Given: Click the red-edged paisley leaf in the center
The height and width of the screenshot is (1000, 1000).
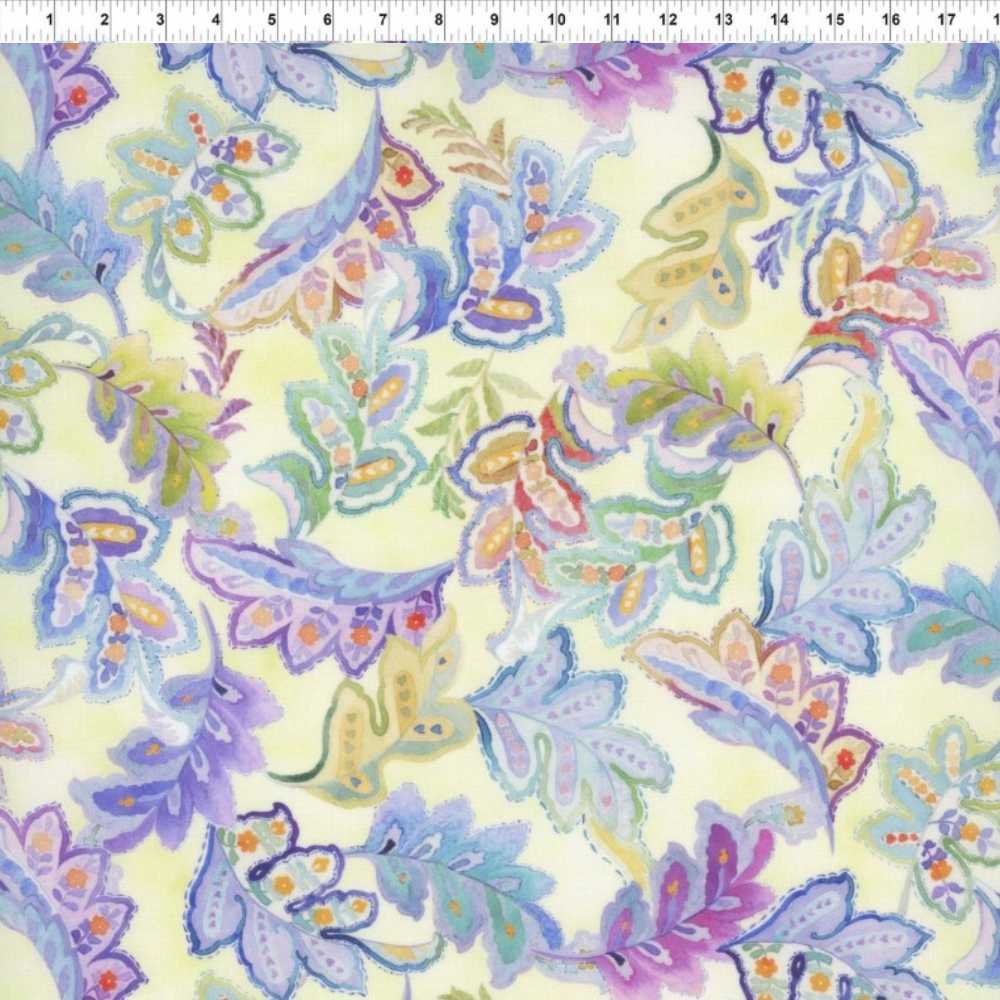Looking at the screenshot, I should pos(520,480).
